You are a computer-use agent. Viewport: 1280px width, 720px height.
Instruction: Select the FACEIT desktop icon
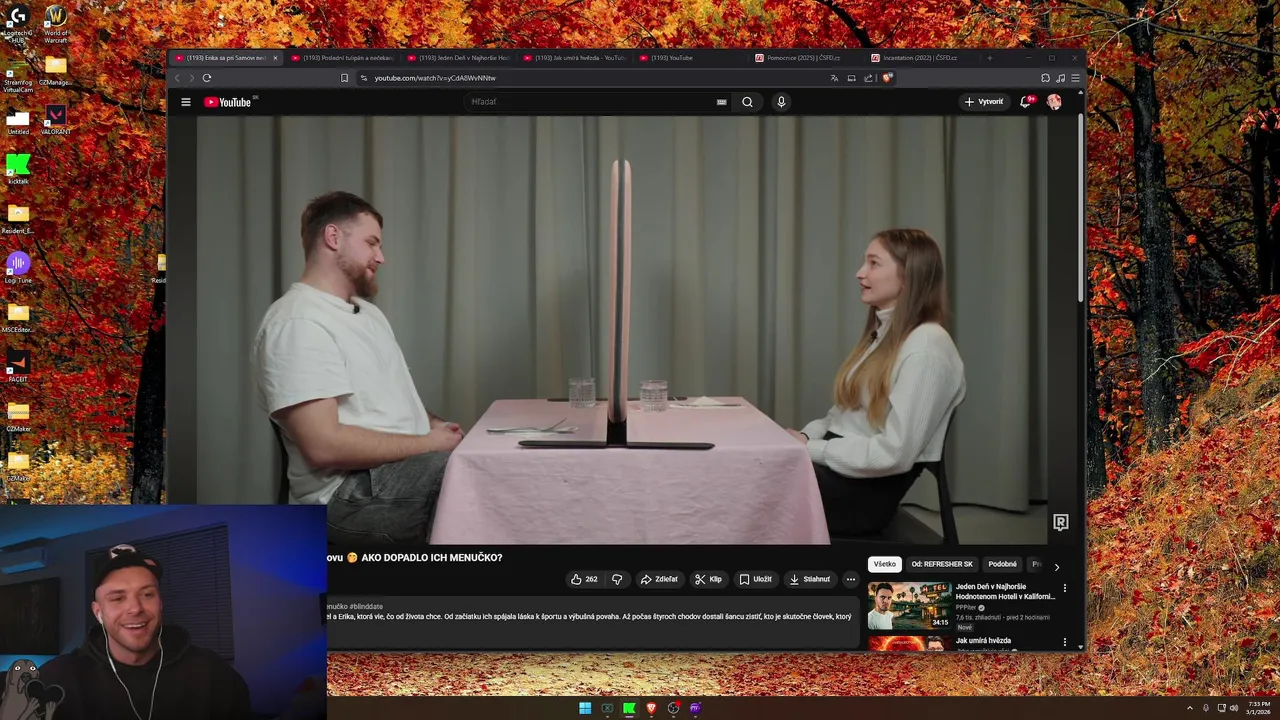tap(18, 367)
